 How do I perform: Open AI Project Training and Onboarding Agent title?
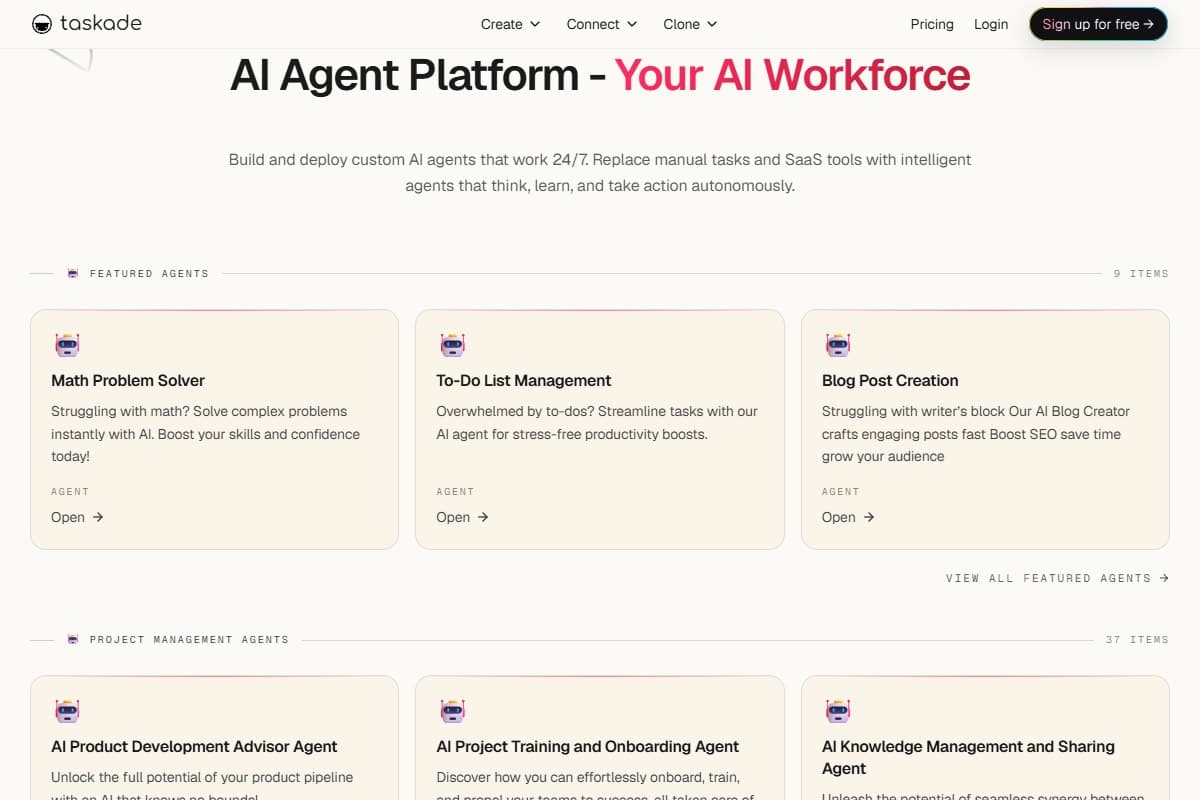pyautogui.click(x=587, y=746)
